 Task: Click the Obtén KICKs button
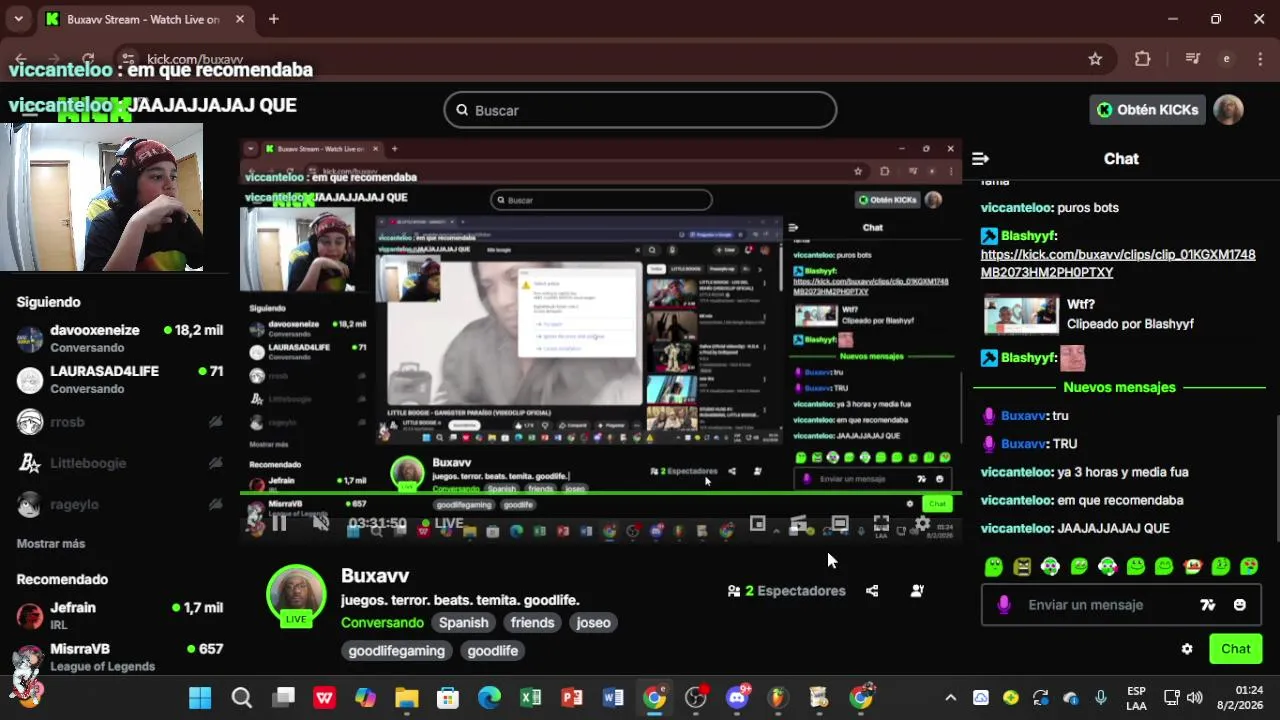point(1147,110)
